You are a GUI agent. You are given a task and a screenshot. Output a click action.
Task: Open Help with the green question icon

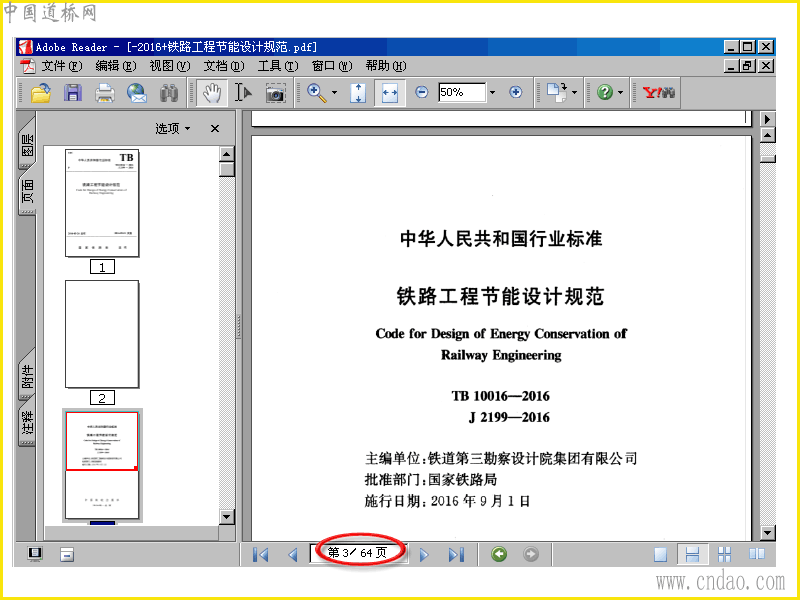pos(605,92)
